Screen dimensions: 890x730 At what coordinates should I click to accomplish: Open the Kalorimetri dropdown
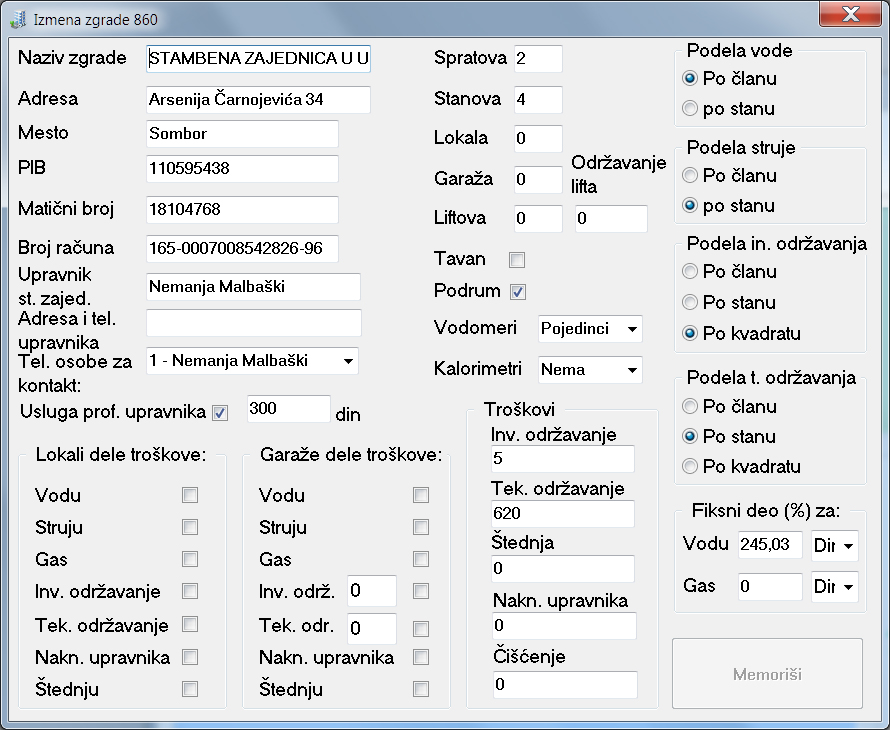(590, 370)
